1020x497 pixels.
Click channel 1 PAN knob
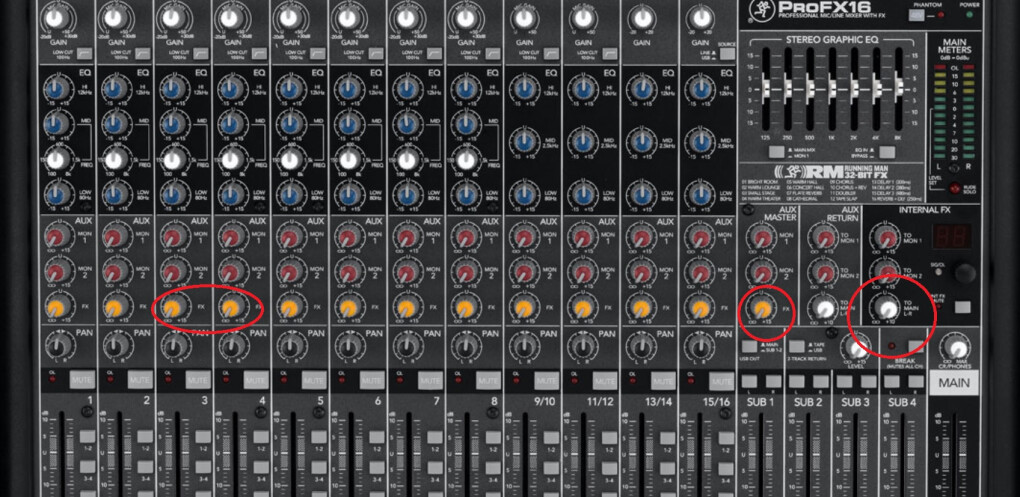click(58, 345)
